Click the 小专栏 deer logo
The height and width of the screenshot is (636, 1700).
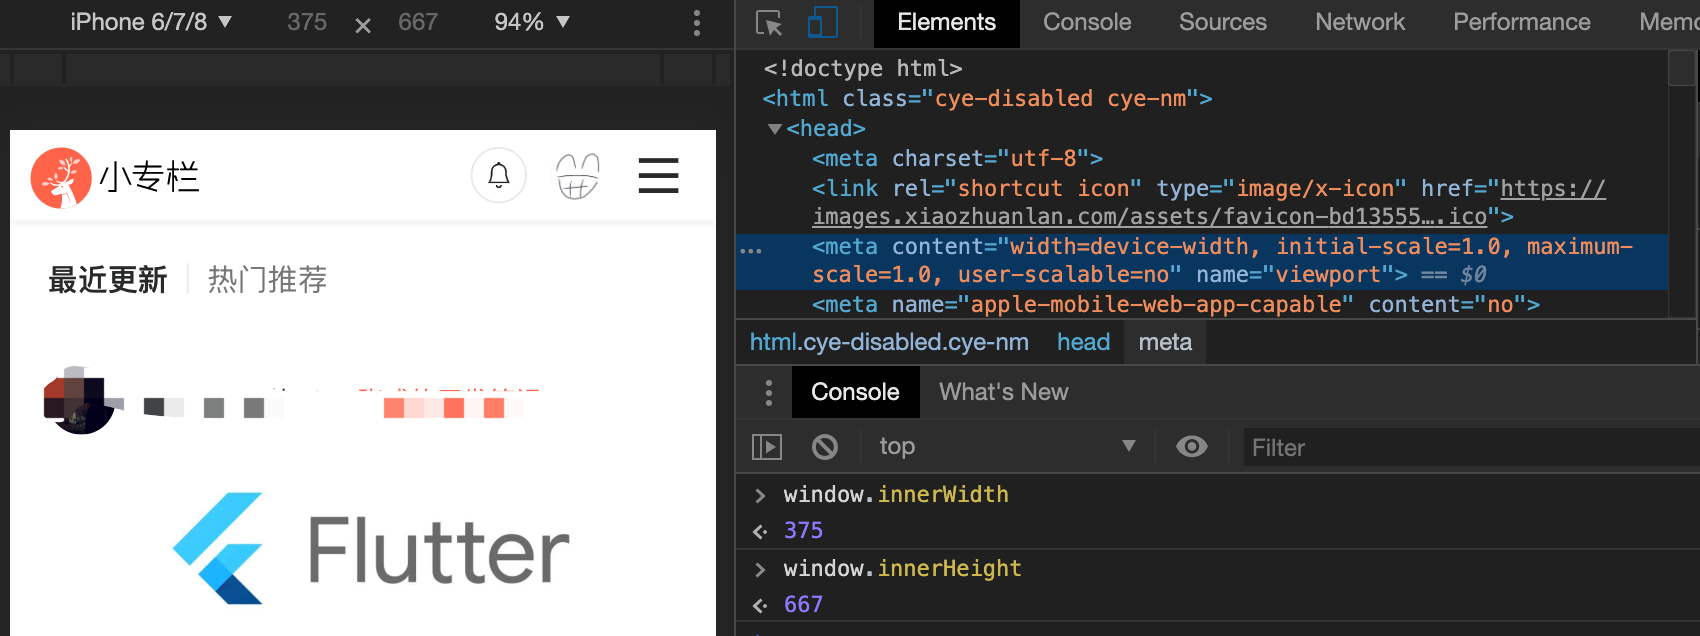pyautogui.click(x=61, y=178)
